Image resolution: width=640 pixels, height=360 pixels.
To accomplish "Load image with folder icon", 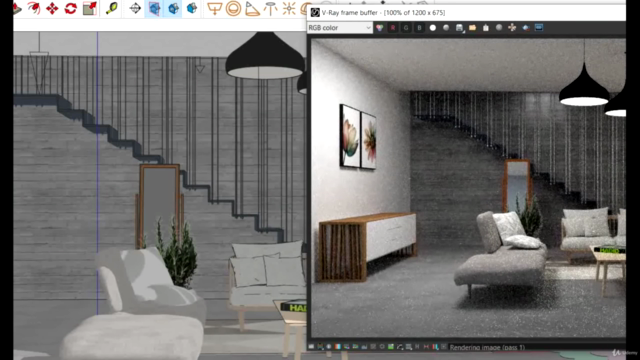I will coord(472,28).
